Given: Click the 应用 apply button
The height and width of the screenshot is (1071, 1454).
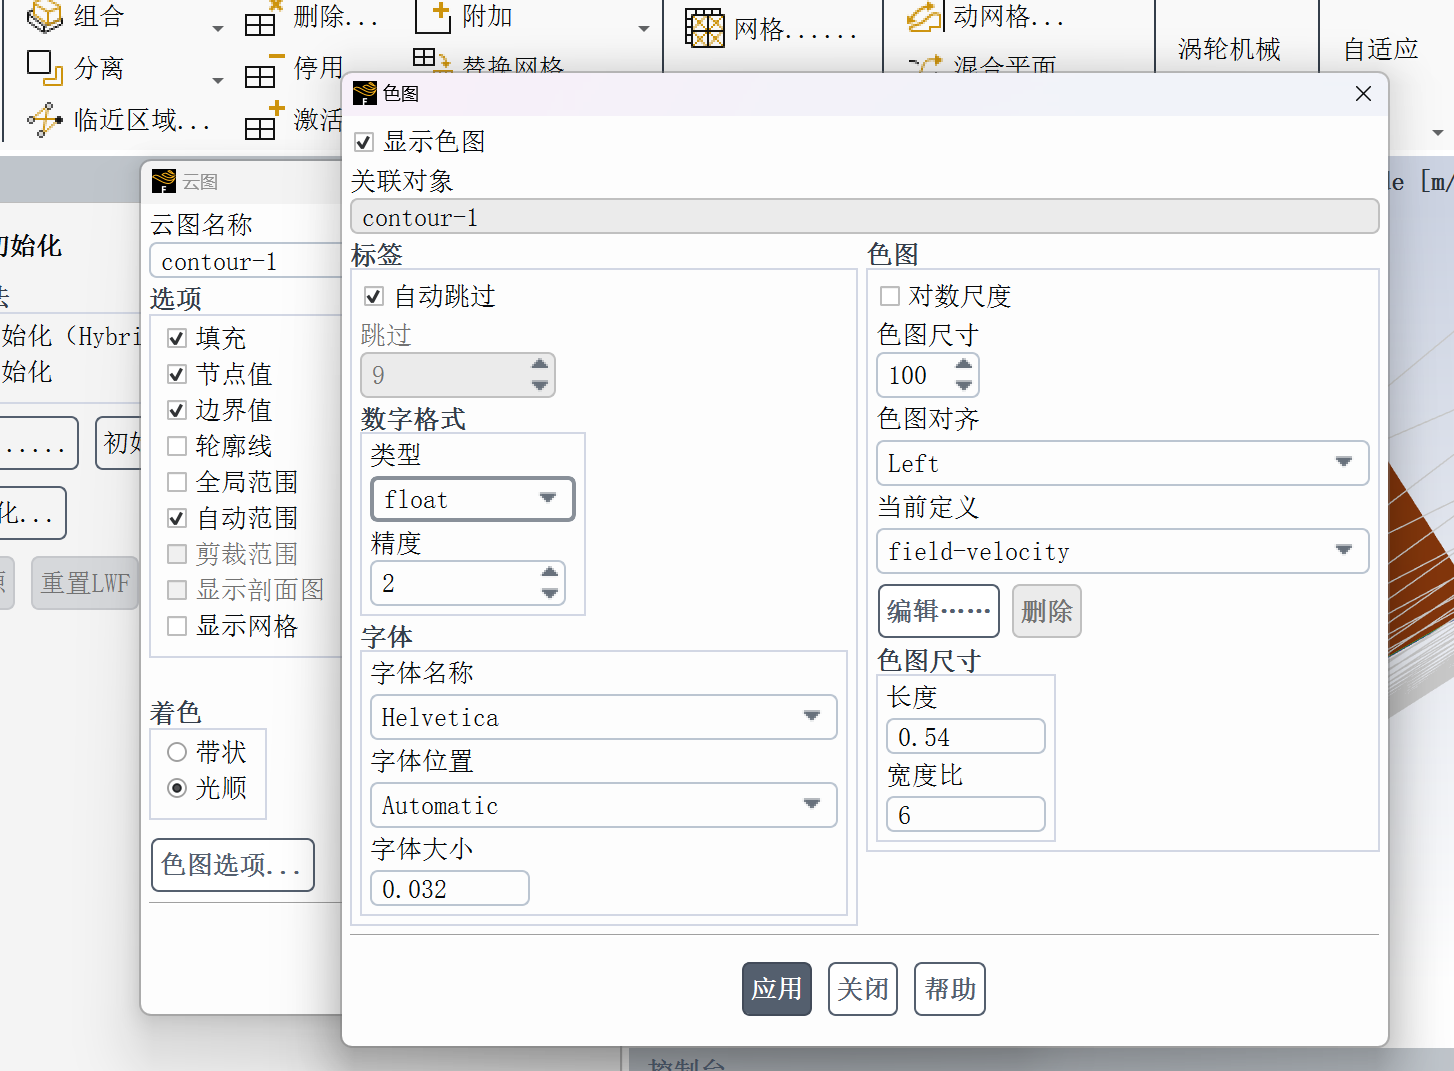Looking at the screenshot, I should [777, 989].
